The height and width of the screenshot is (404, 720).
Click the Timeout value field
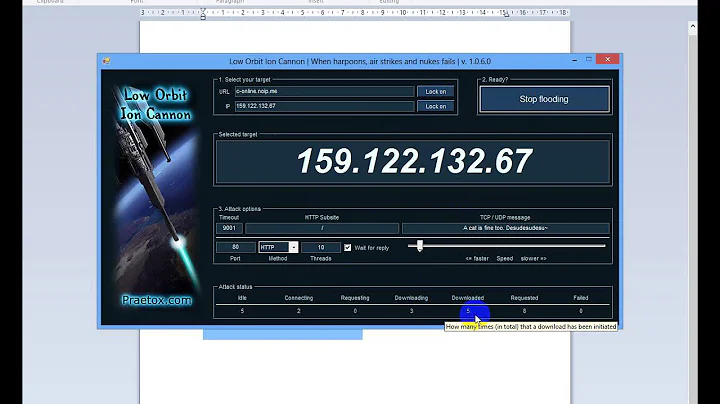click(229, 228)
